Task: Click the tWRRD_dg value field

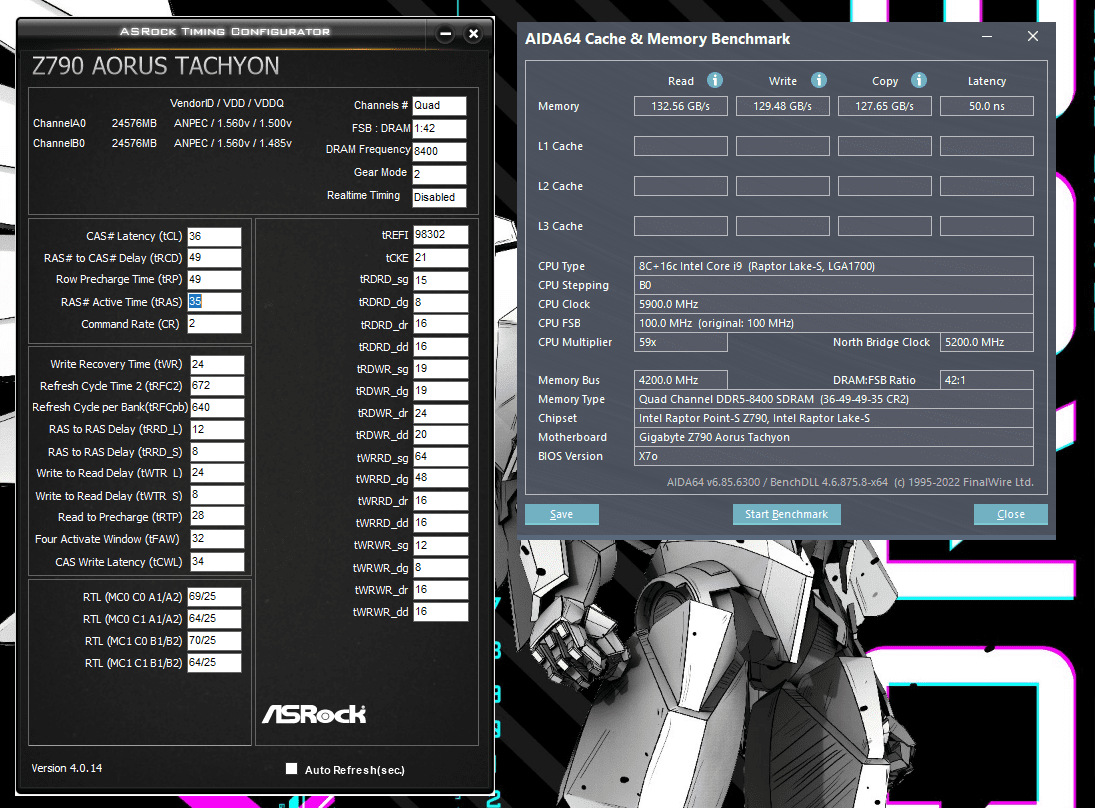Action: (x=441, y=478)
